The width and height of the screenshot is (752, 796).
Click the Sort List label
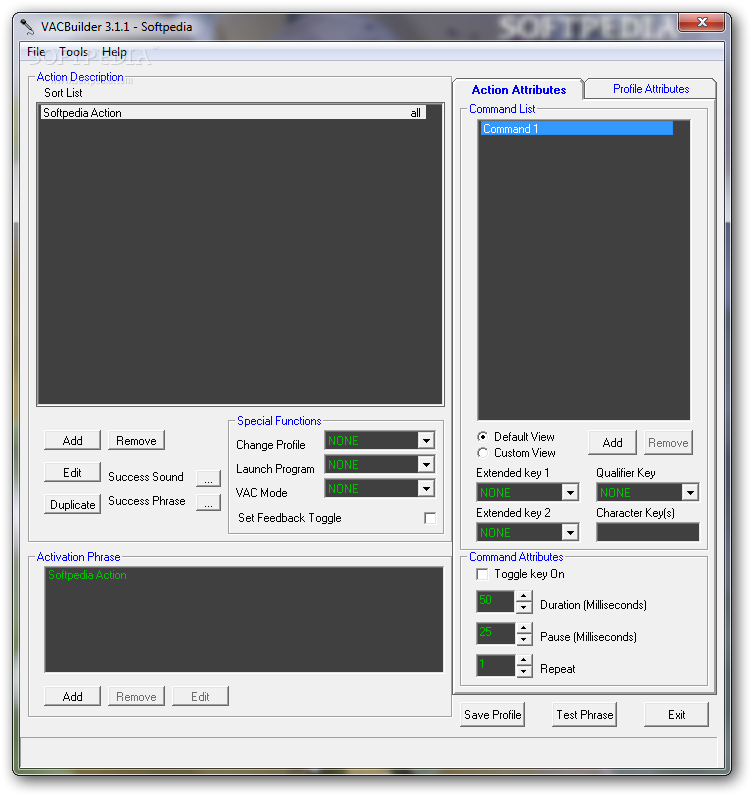click(x=63, y=93)
